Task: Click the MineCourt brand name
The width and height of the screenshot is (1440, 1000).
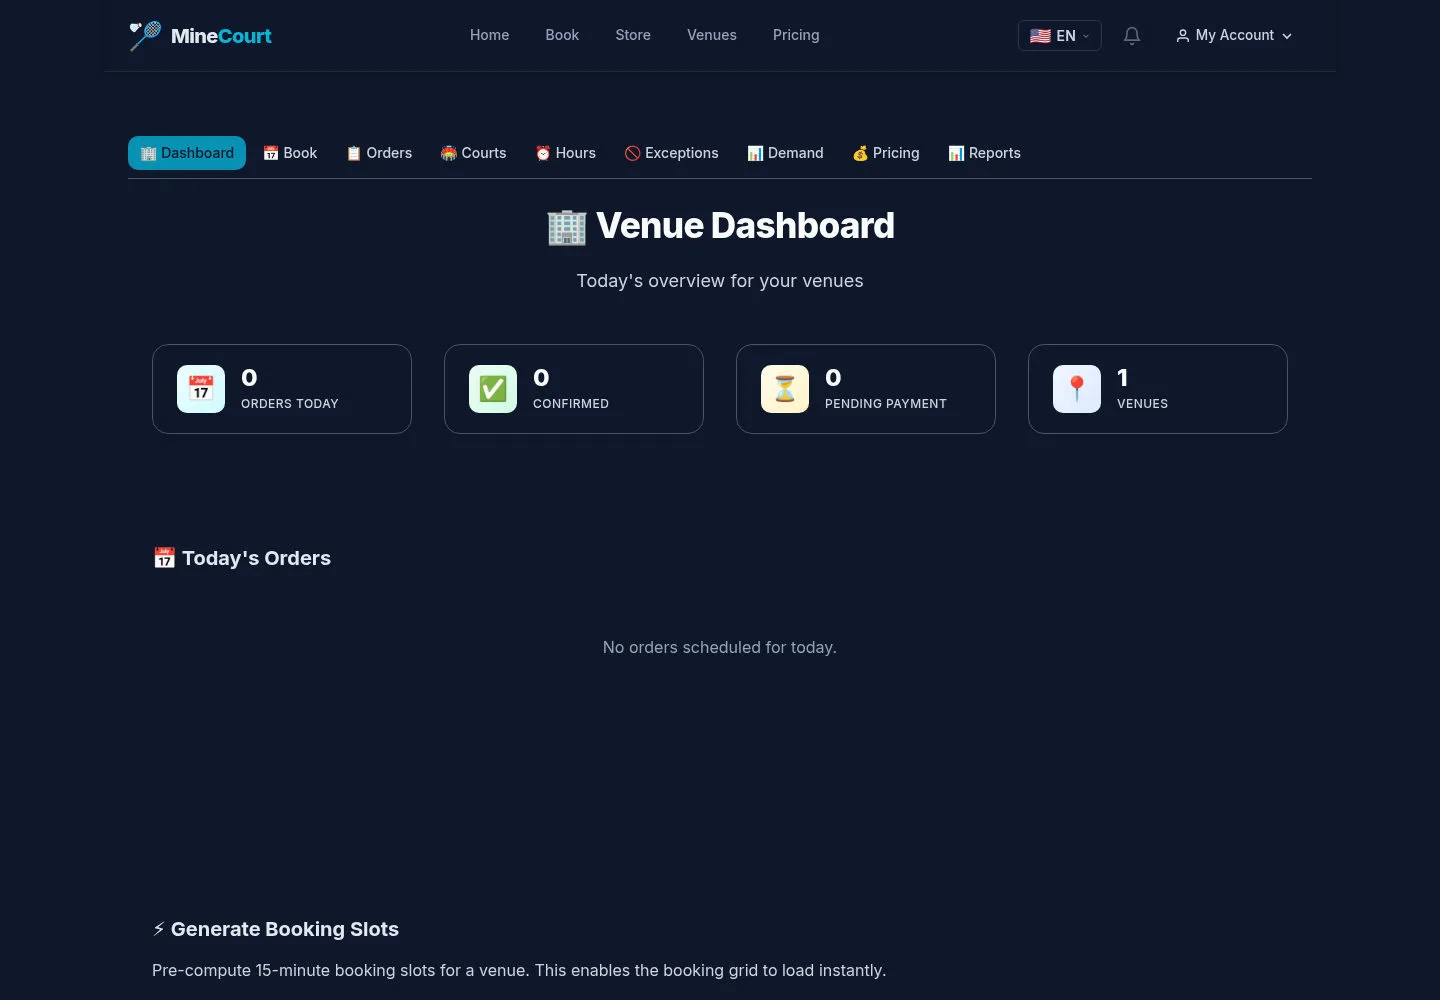Action: pyautogui.click(x=221, y=36)
